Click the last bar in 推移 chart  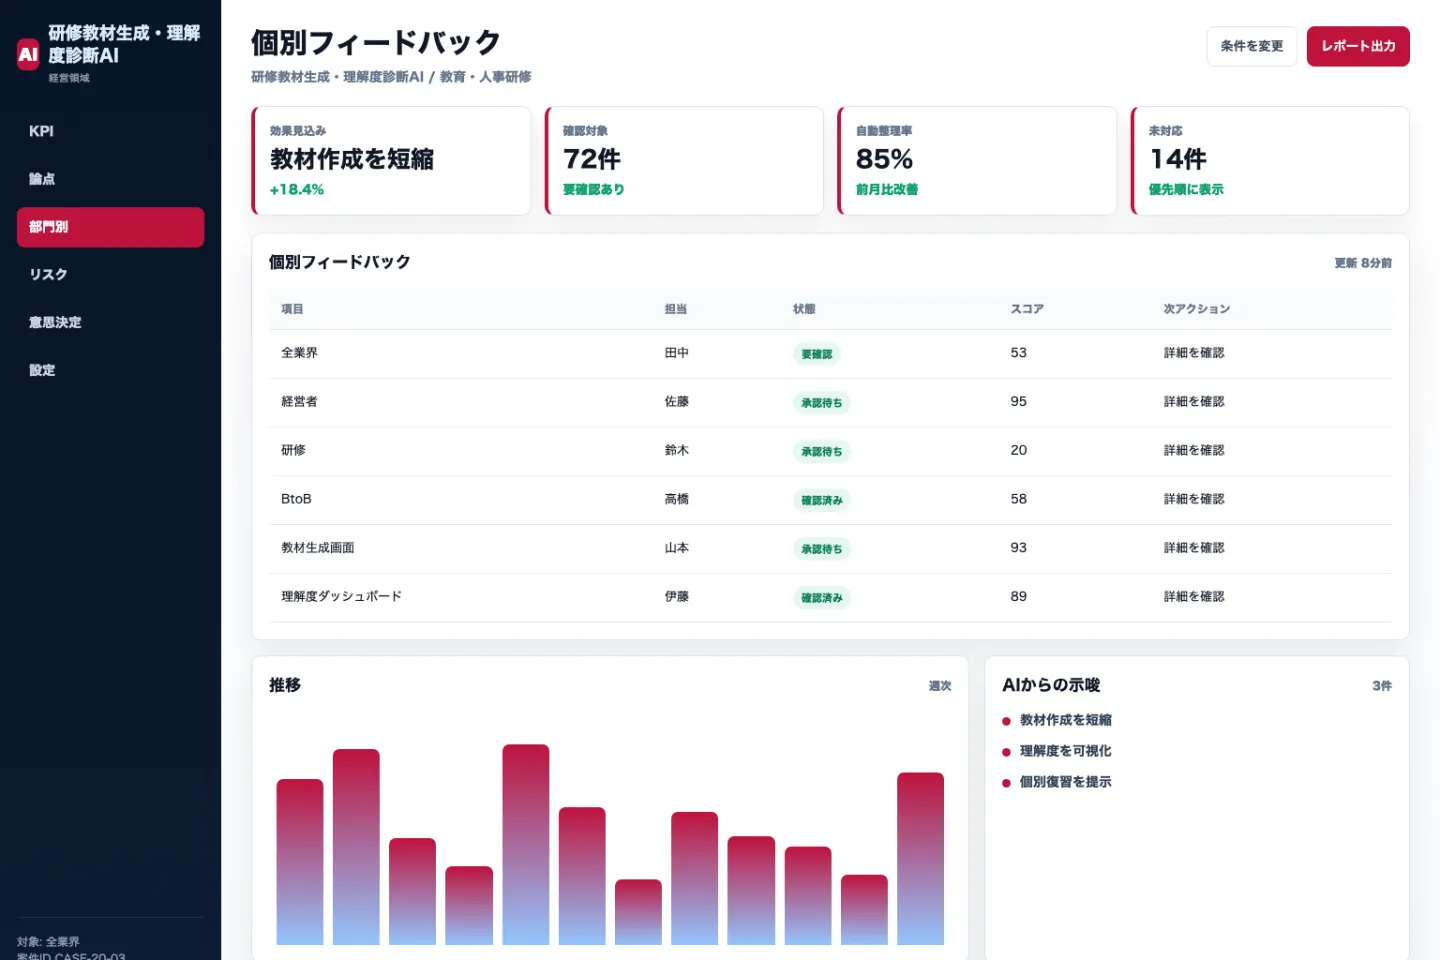921,858
